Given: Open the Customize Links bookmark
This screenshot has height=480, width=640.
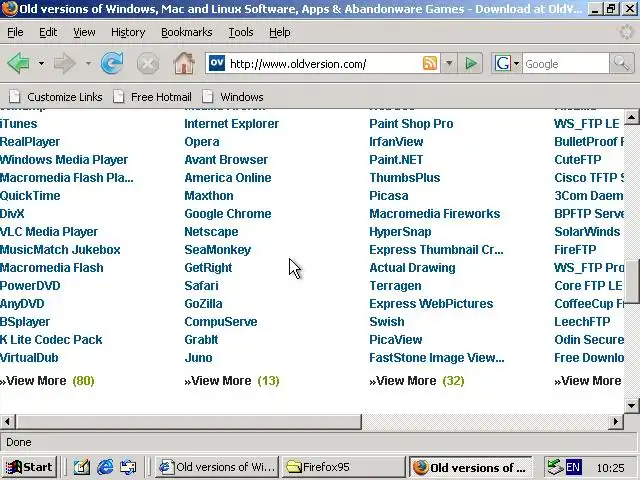Looking at the screenshot, I should pyautogui.click(x=56, y=97).
